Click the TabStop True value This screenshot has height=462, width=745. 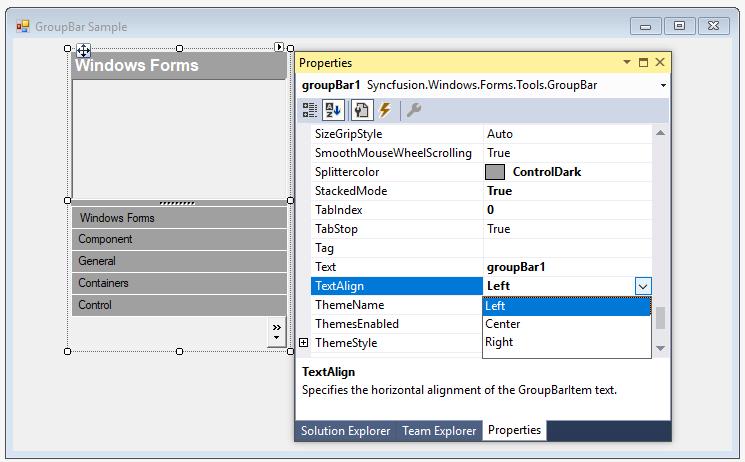pos(498,229)
